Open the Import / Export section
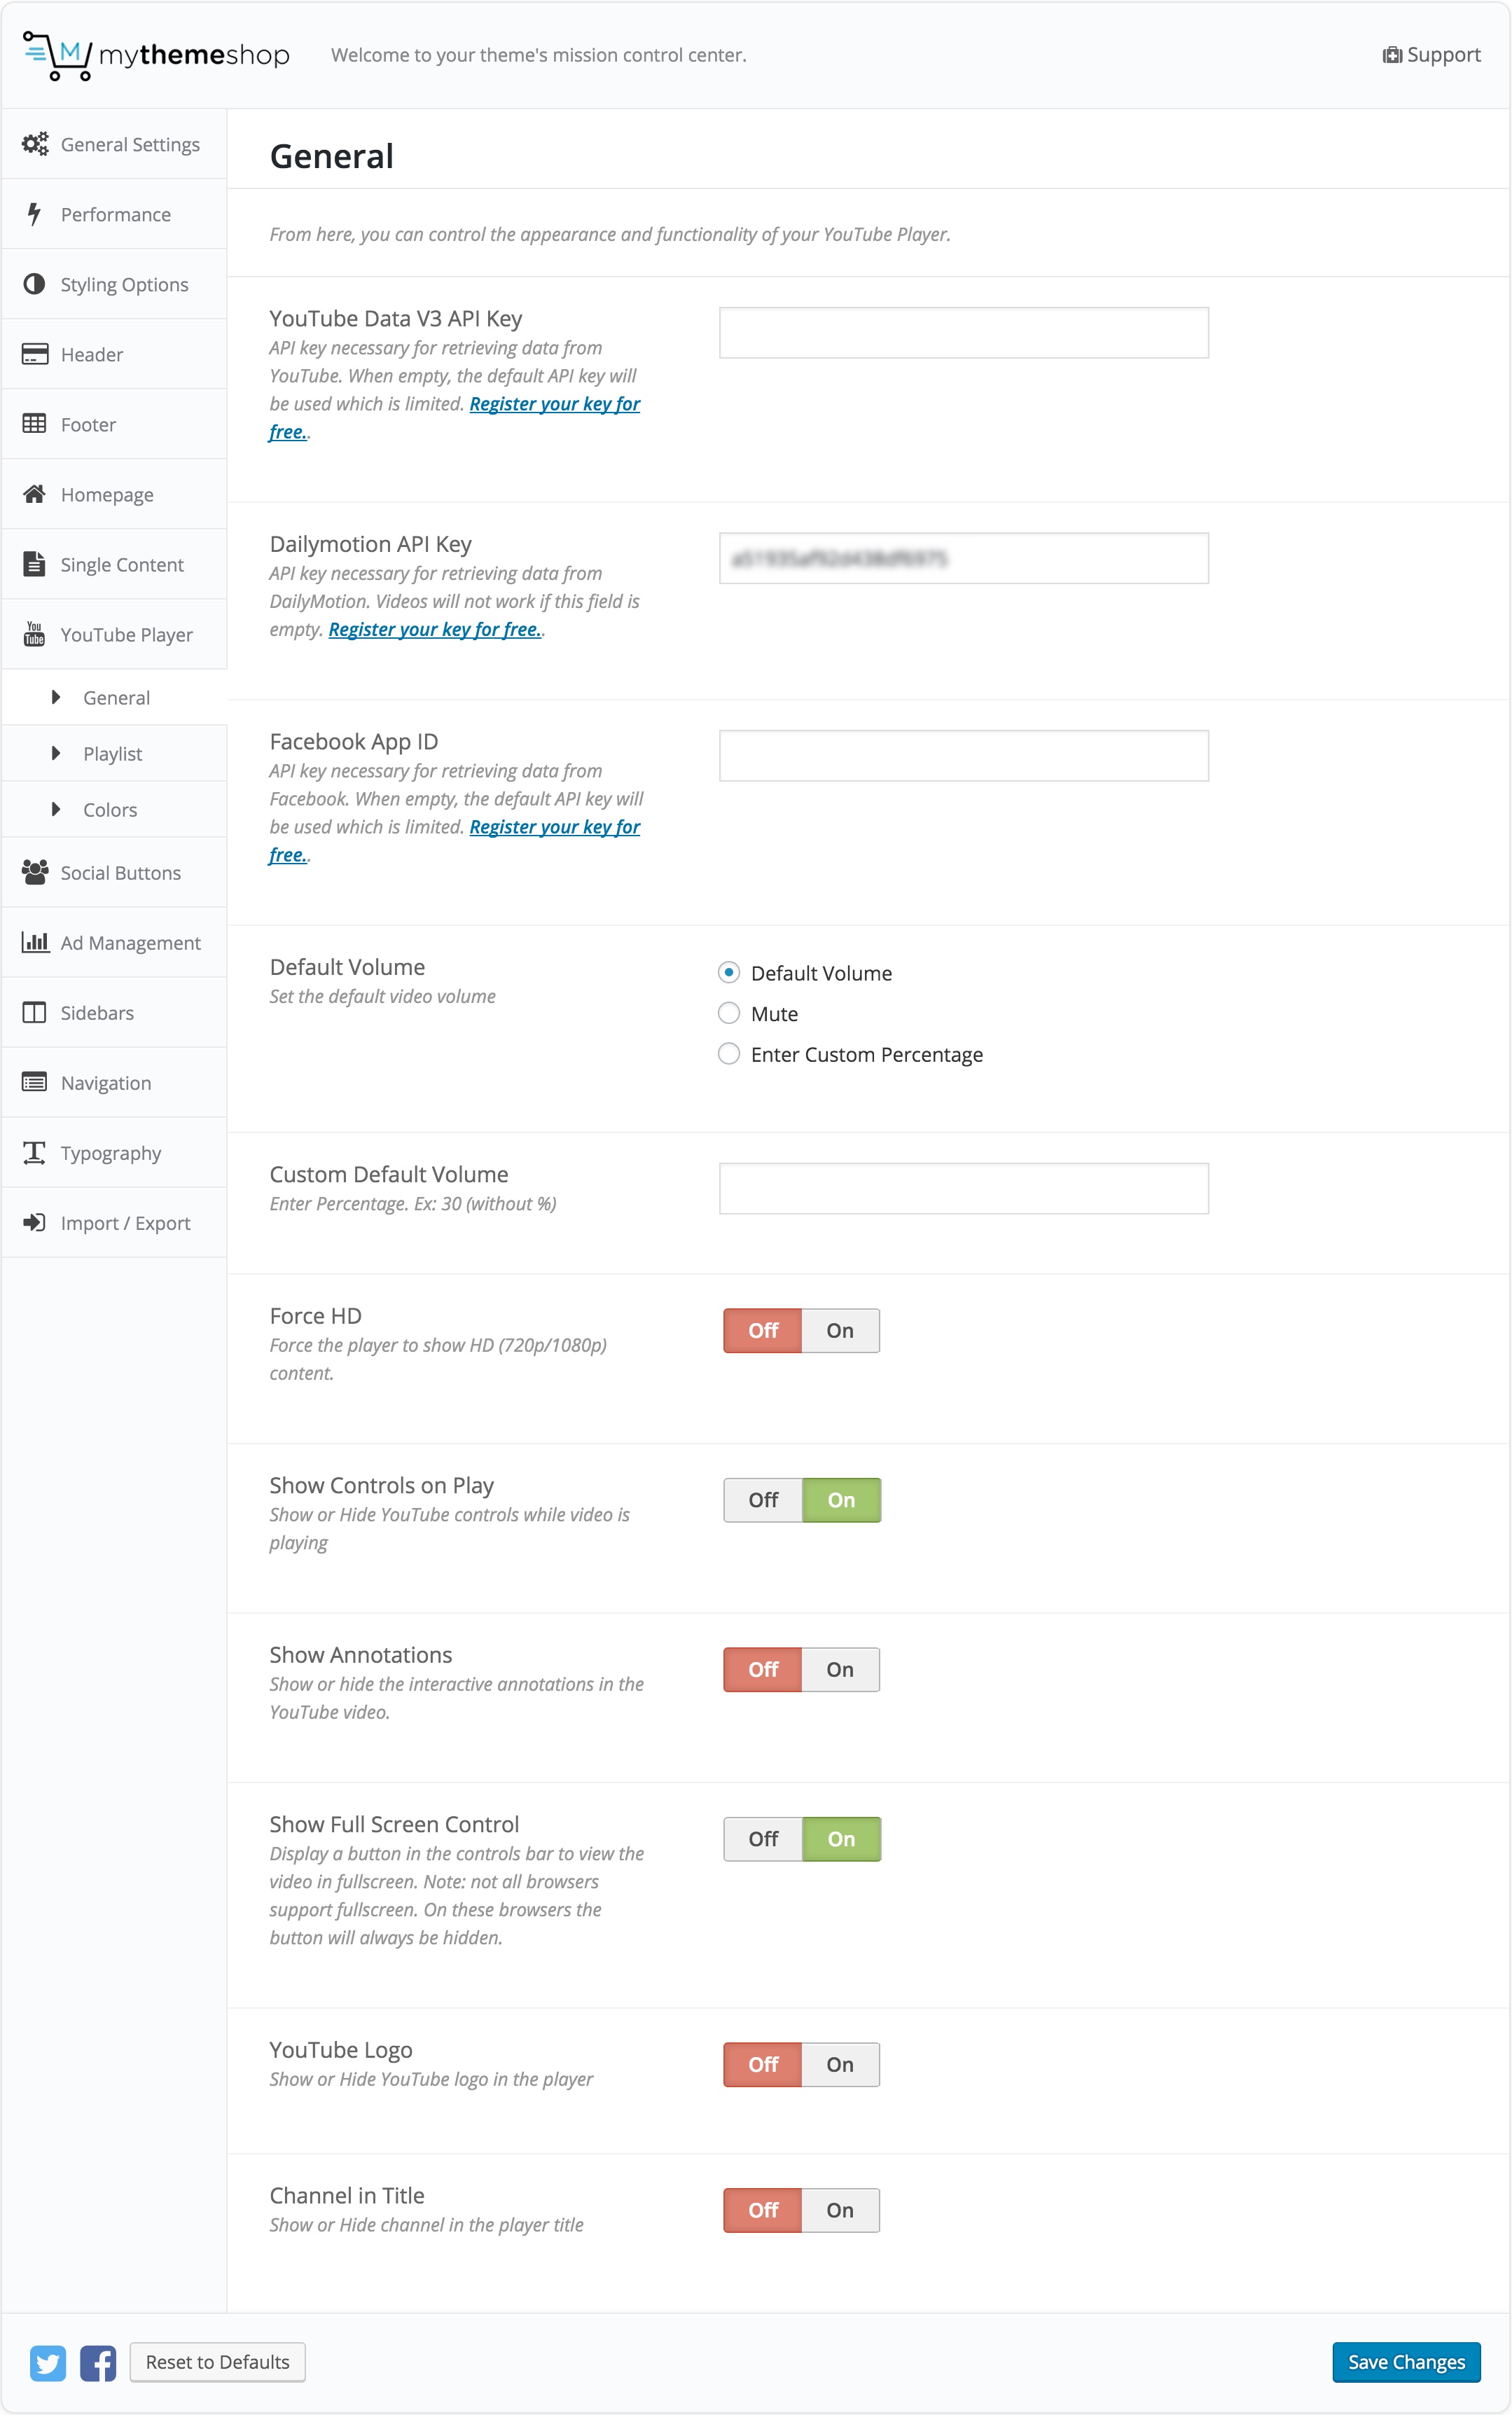Screen dimensions: 1512x2415 point(125,1222)
